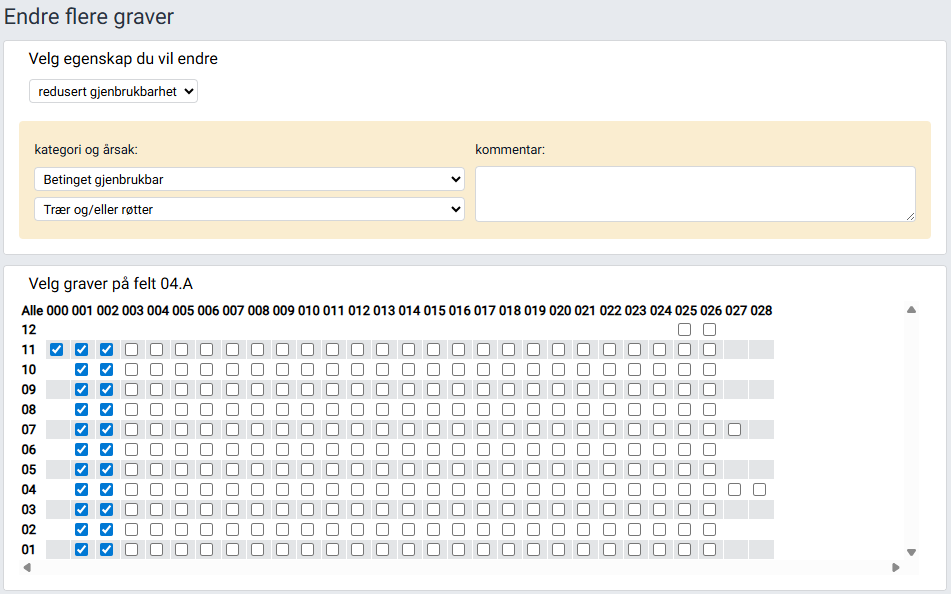Click the '028' column header

click(x=761, y=311)
